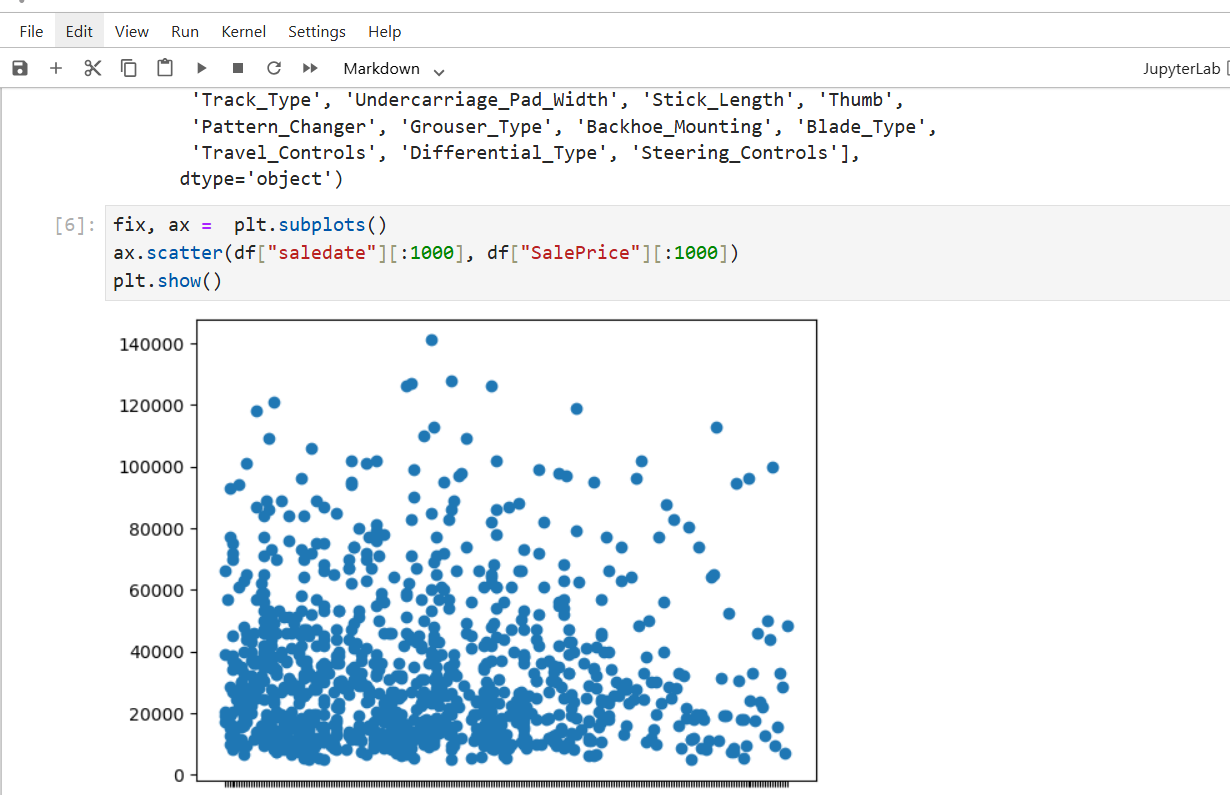
Task: Run the selected cell play icon
Action: pyautogui.click(x=201, y=68)
